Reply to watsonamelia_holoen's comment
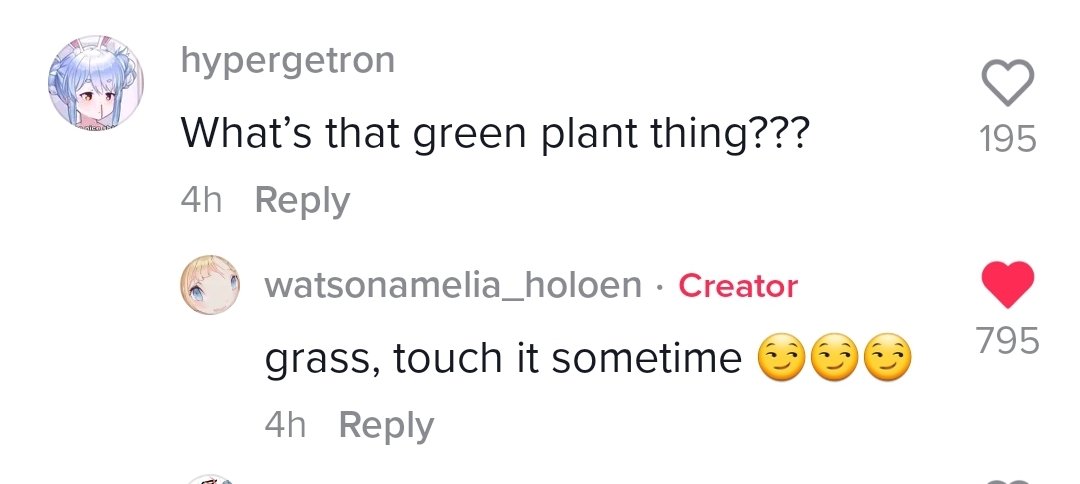The image size is (1080, 484). (x=386, y=426)
